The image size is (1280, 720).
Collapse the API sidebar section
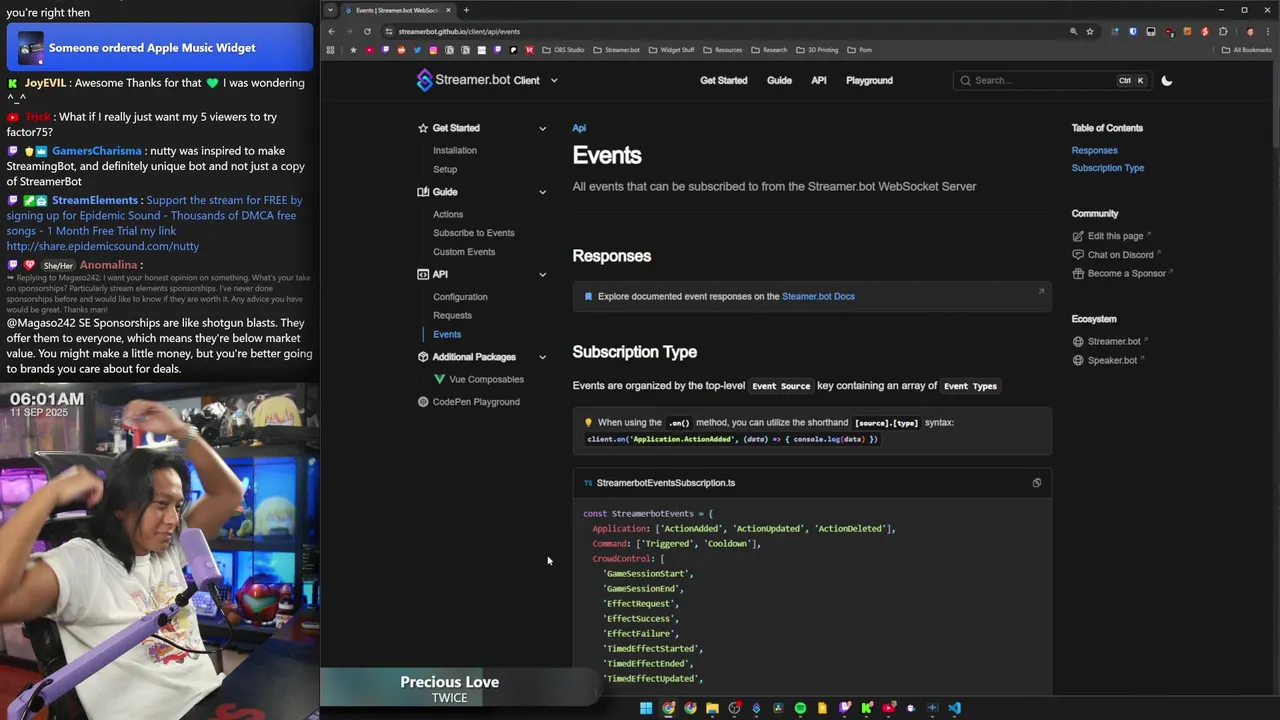[x=542, y=274]
